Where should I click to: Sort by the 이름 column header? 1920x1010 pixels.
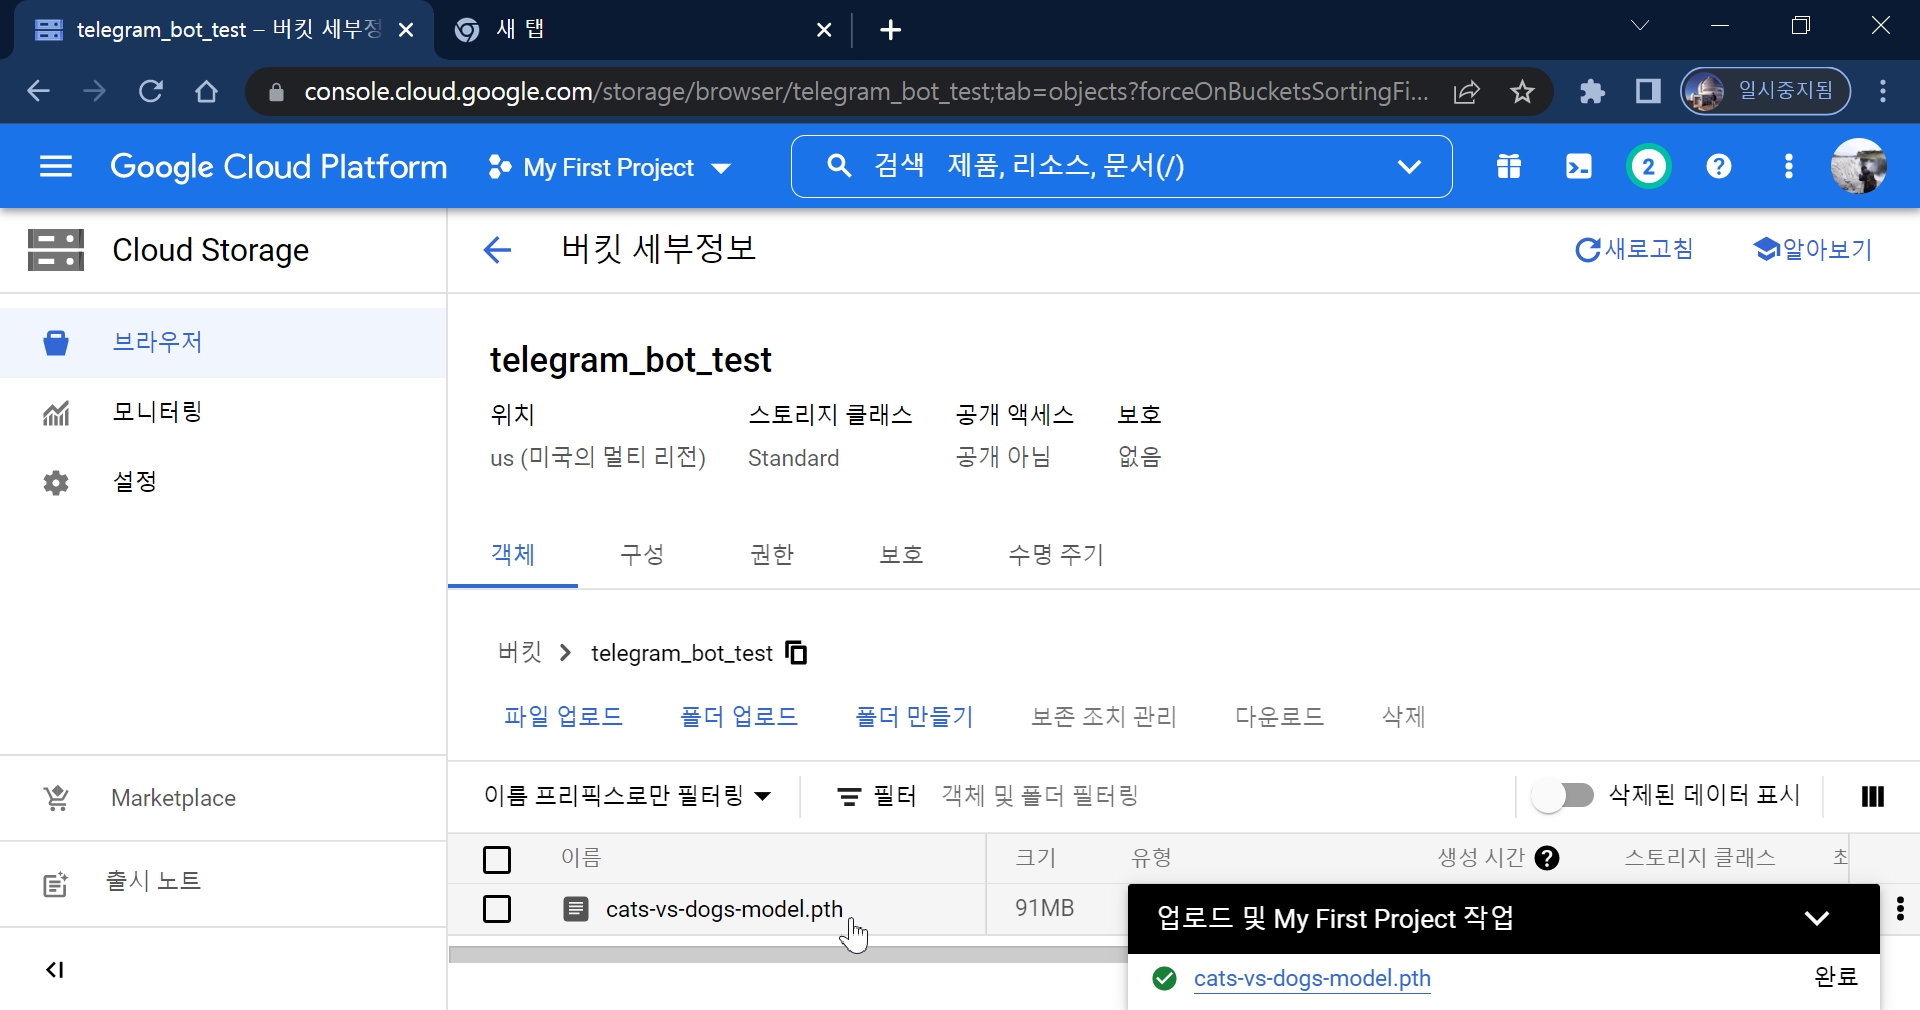pyautogui.click(x=581, y=858)
